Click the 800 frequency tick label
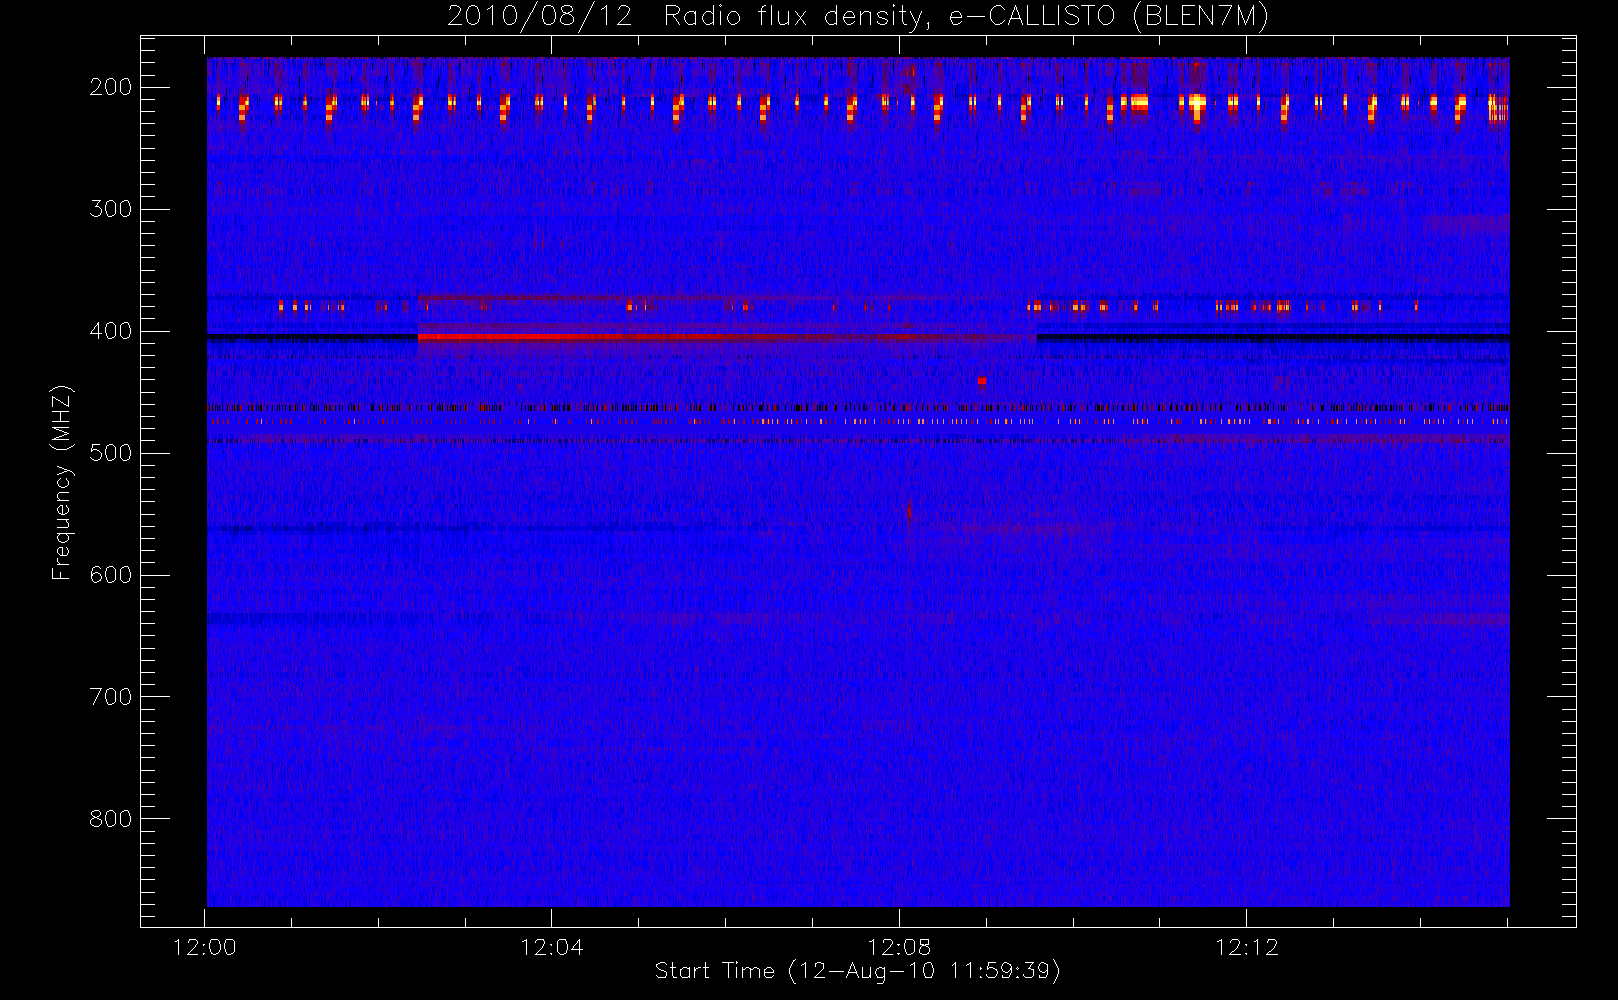This screenshot has height=1000, width=1618. (111, 819)
